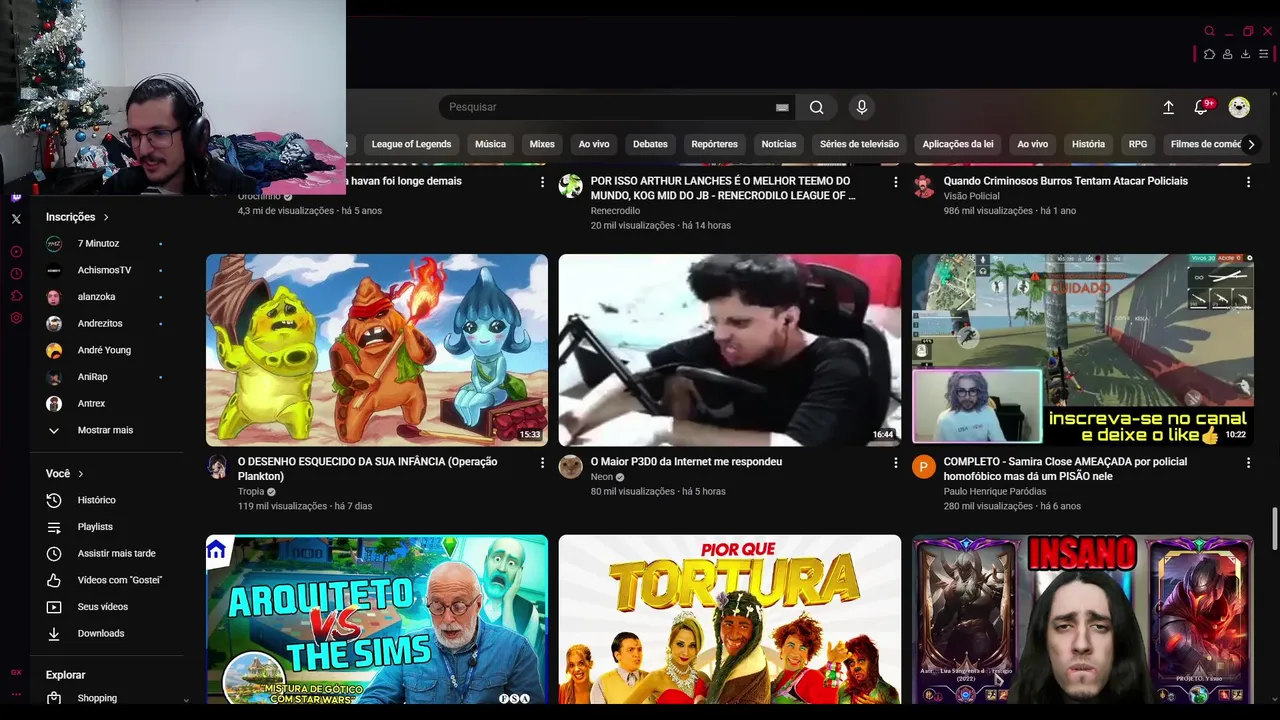Viewport: 1280px width, 720px height.
Task: Open options menu for Renecrodilo video
Action: coord(895,182)
